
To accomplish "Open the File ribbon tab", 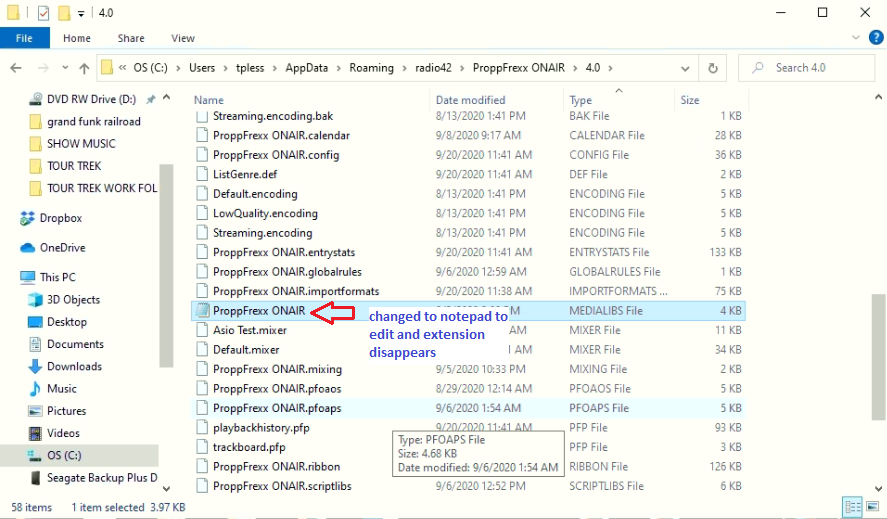I will point(24,38).
